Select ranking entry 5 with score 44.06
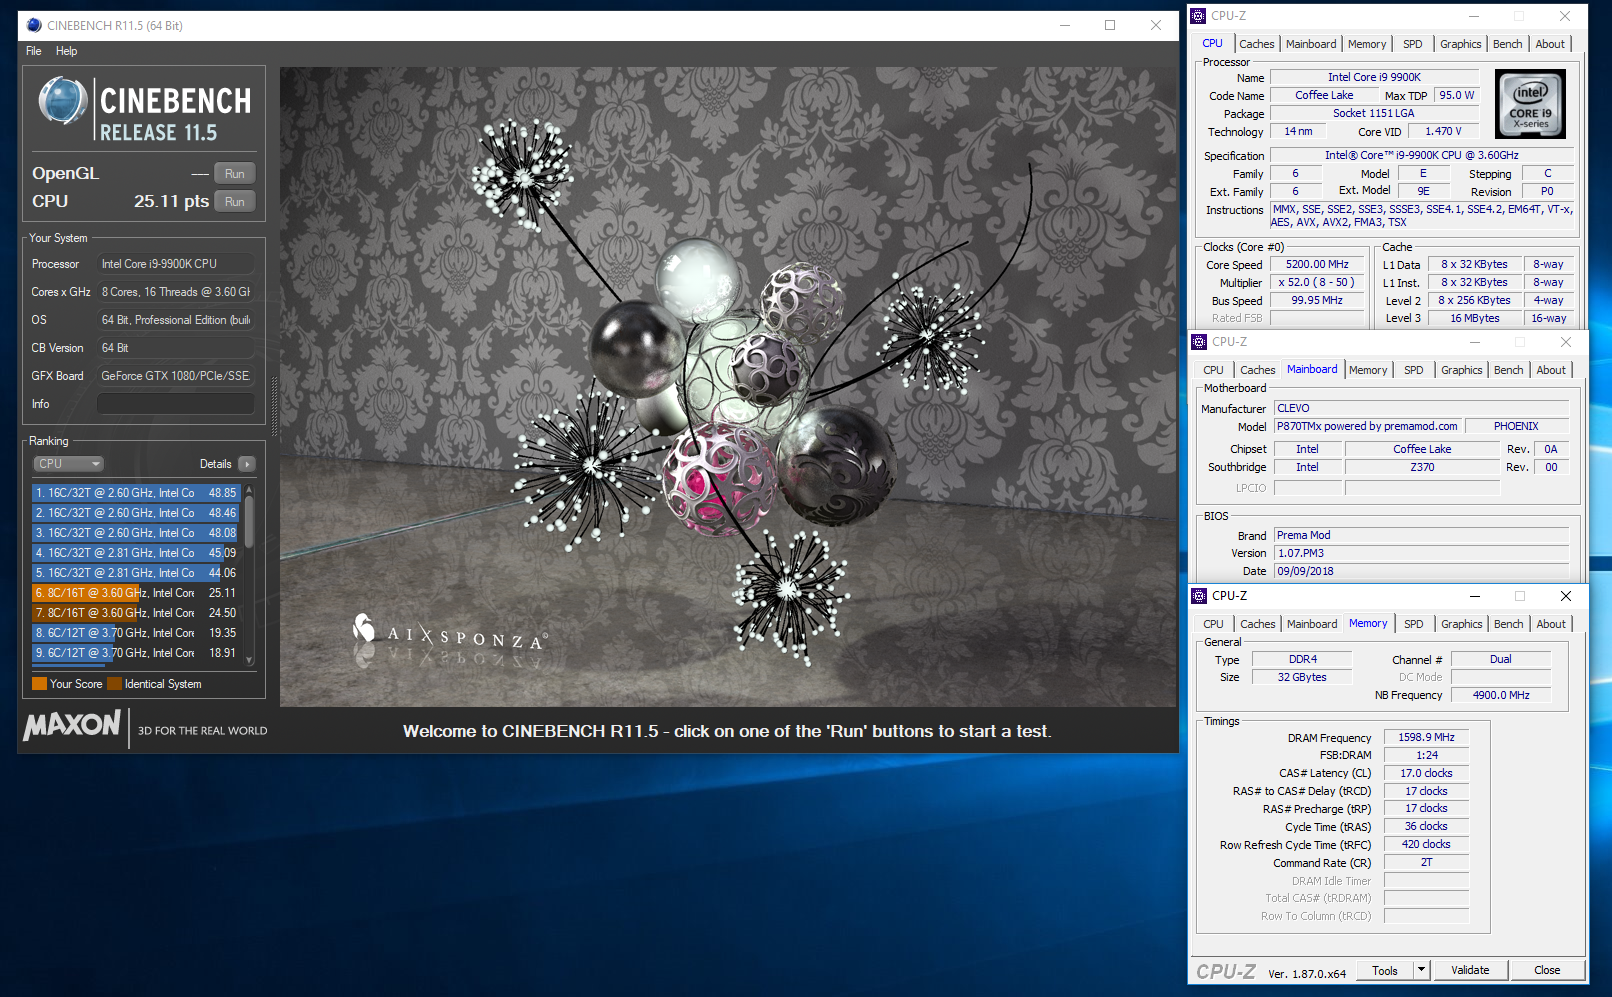The image size is (1612, 997). pyautogui.click(x=136, y=573)
